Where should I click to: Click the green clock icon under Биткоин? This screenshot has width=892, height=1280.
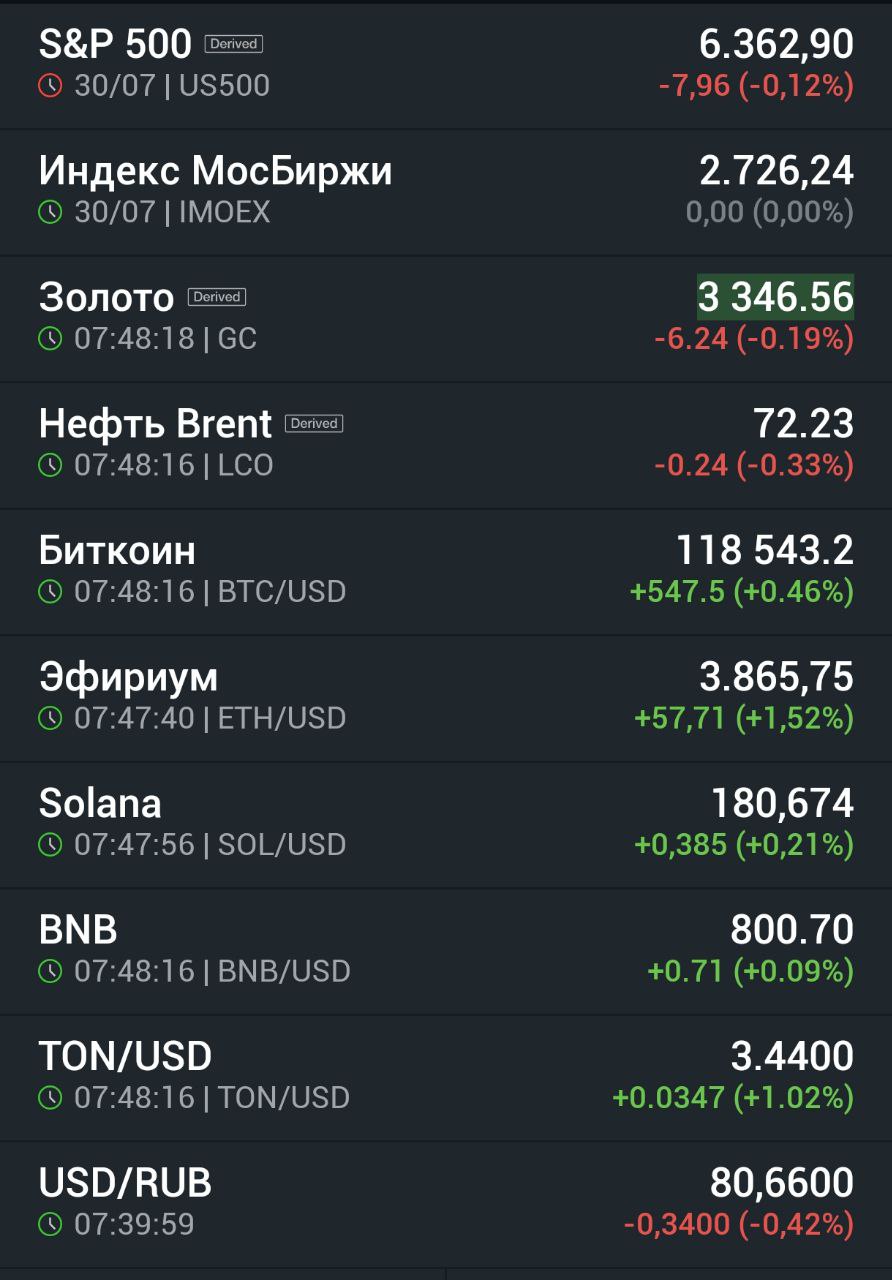coord(50,592)
